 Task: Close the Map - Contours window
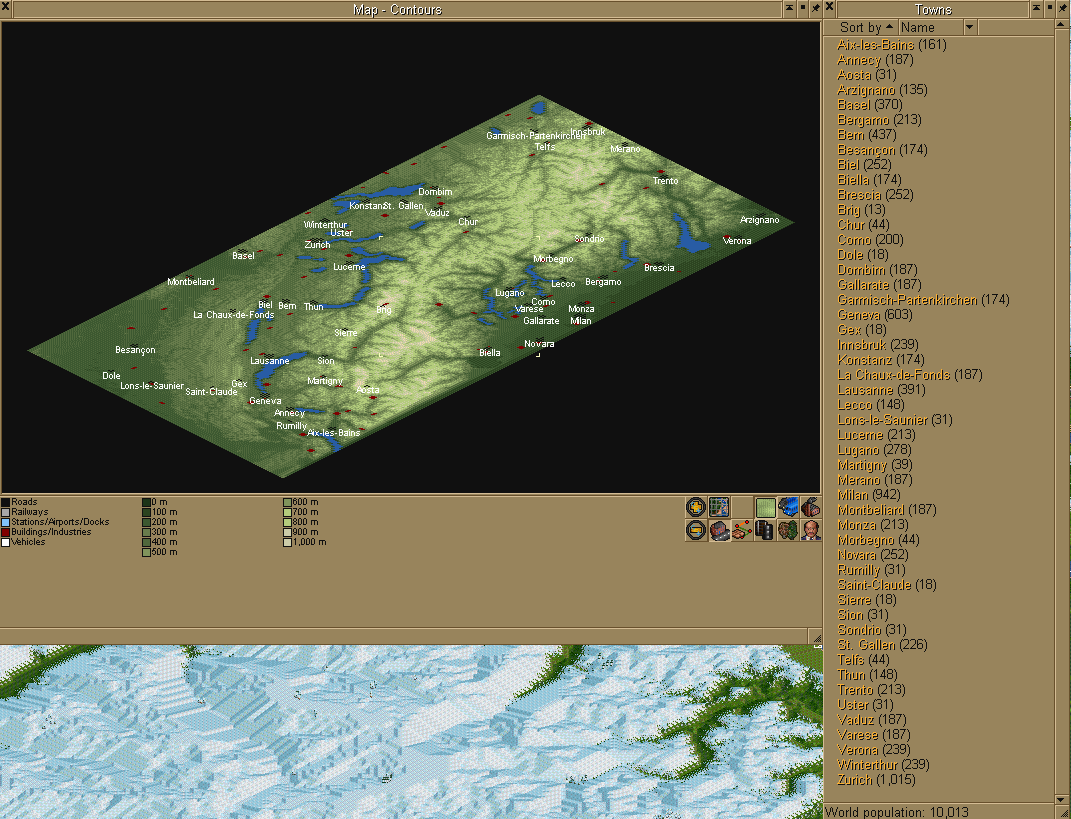6,9
